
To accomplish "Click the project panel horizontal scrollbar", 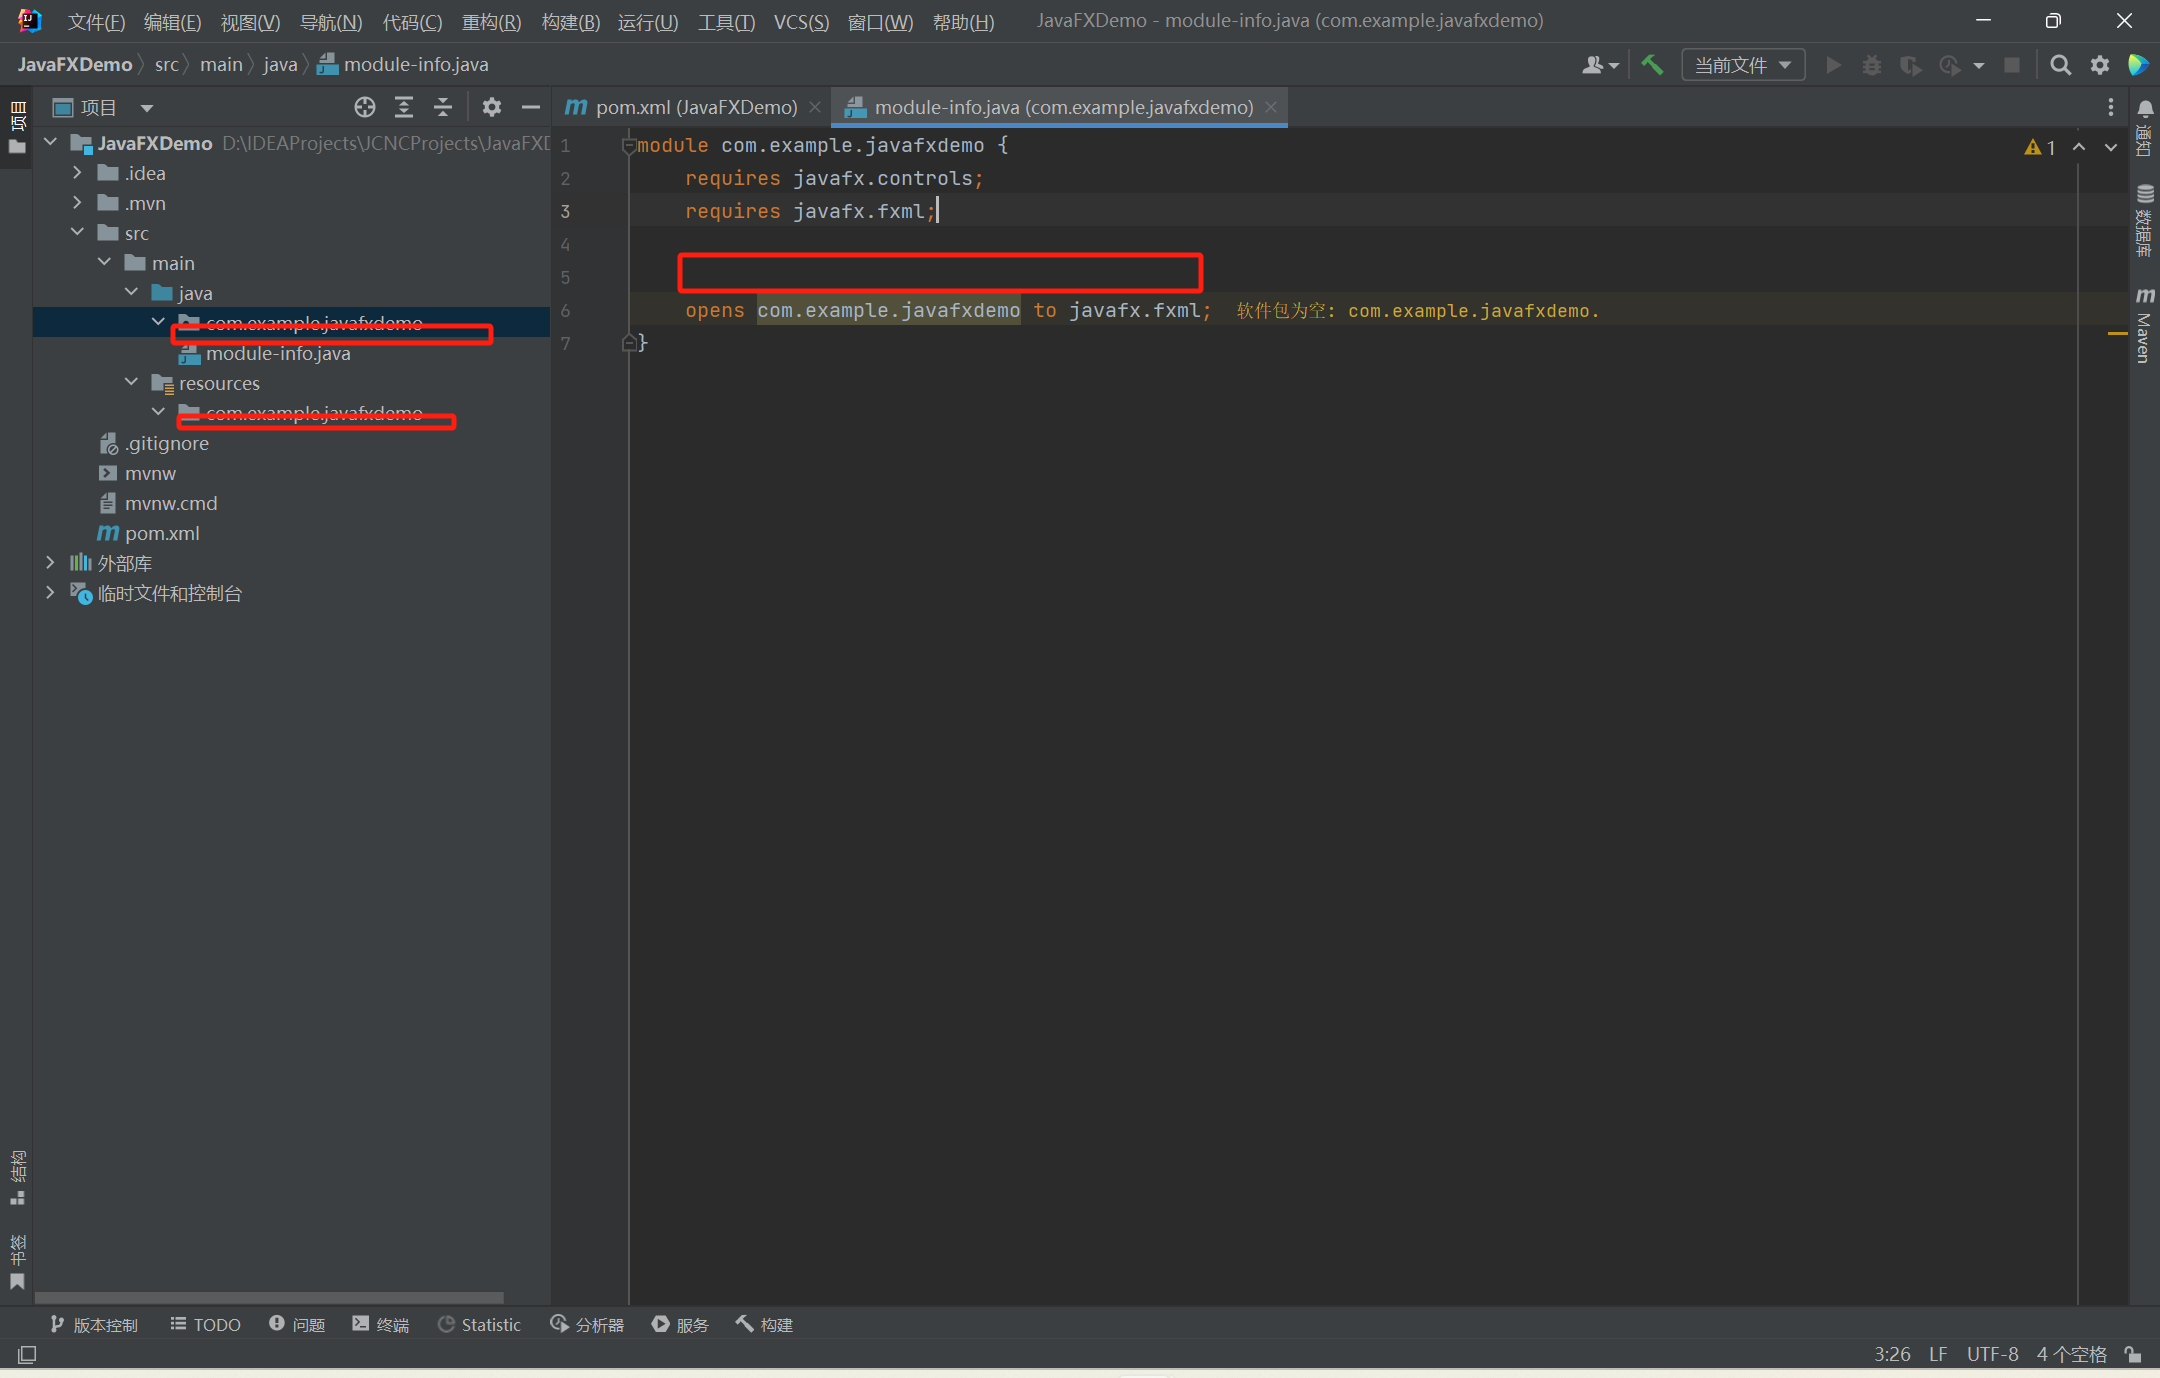I will [x=270, y=1297].
